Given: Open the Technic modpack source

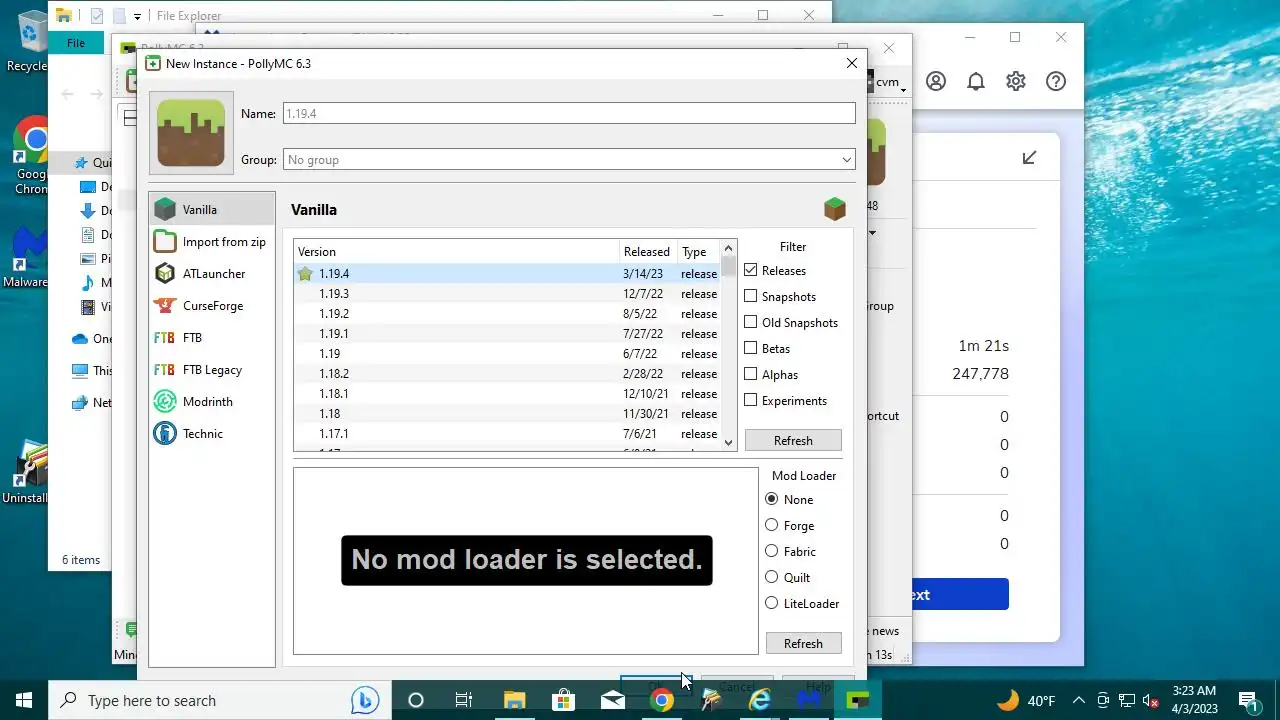Looking at the screenshot, I should point(212,433).
